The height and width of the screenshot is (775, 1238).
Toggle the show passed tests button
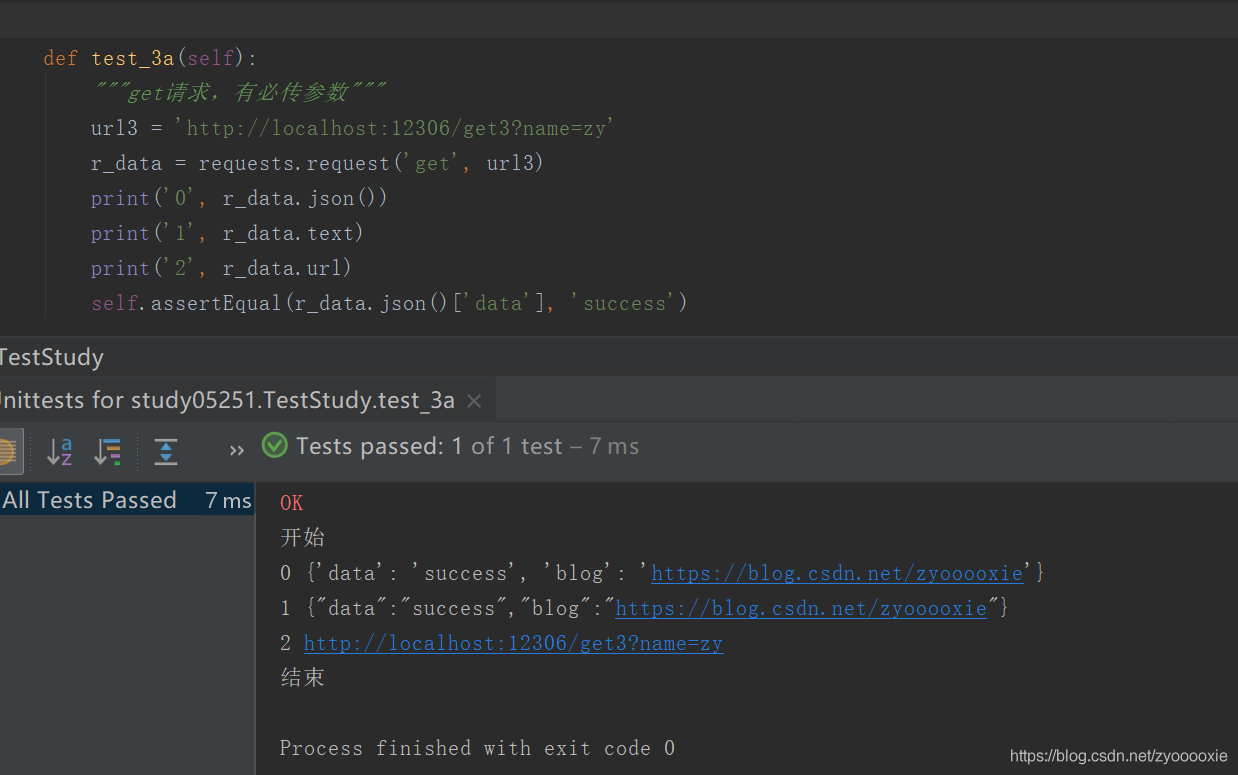[x=8, y=452]
